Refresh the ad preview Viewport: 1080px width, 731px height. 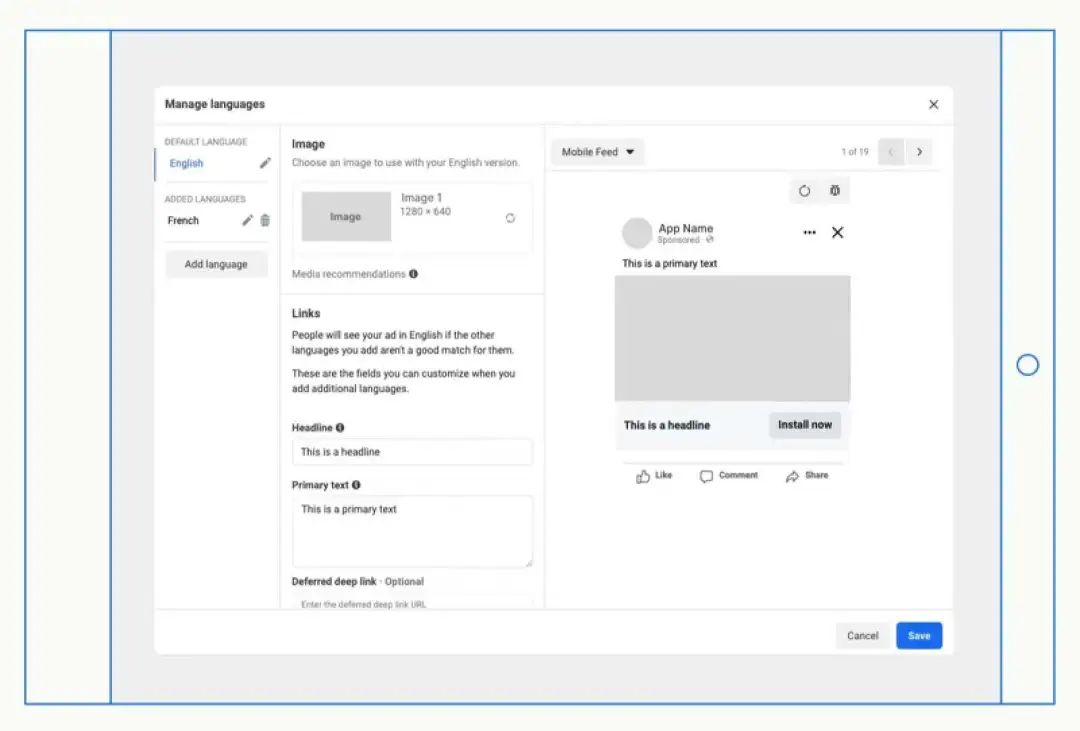(804, 191)
